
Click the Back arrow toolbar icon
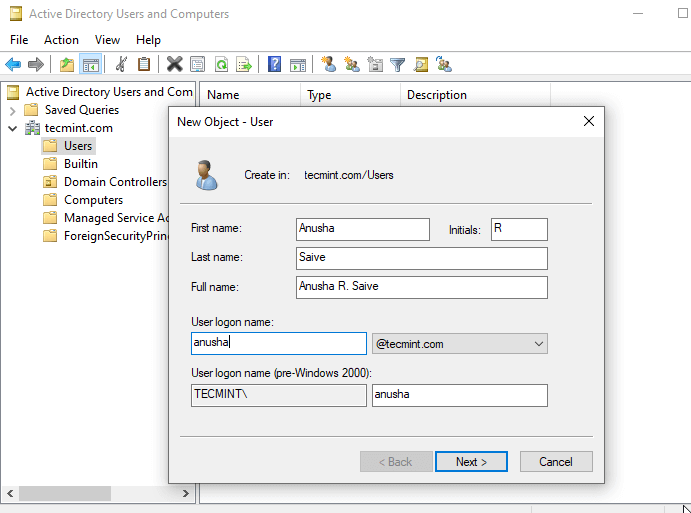(13, 65)
